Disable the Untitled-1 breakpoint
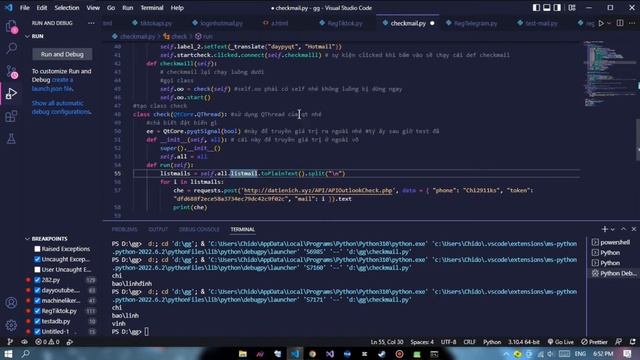The height and width of the screenshot is (360, 640). point(37,331)
